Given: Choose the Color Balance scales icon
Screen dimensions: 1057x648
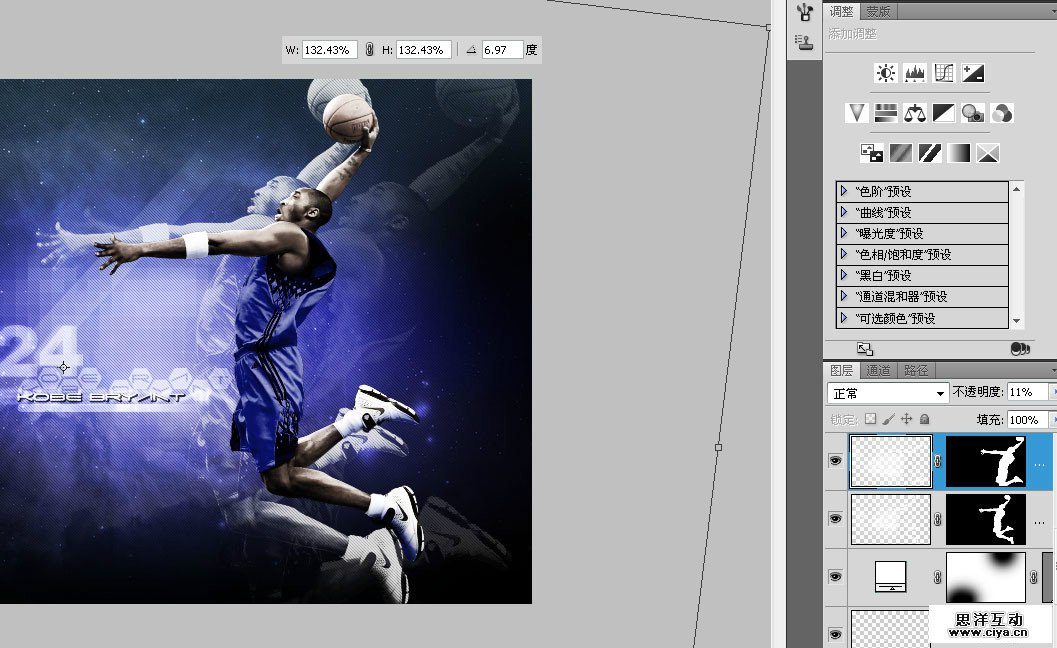Looking at the screenshot, I should pos(915,113).
